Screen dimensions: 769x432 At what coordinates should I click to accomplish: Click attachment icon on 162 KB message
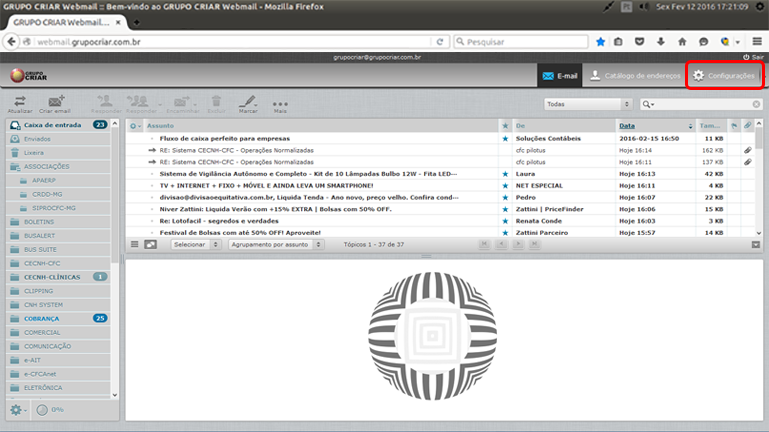tap(747, 150)
